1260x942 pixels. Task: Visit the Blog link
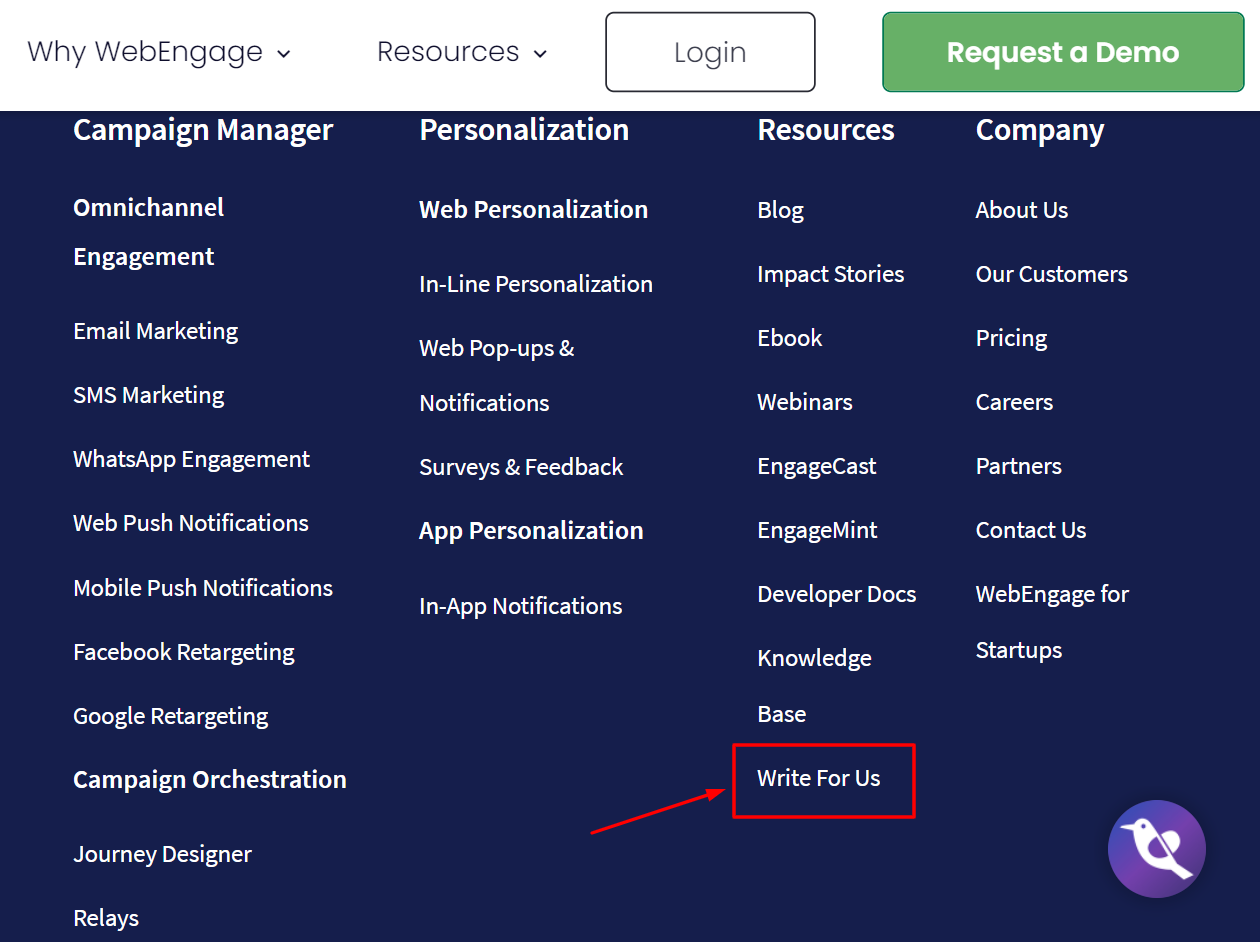(781, 210)
